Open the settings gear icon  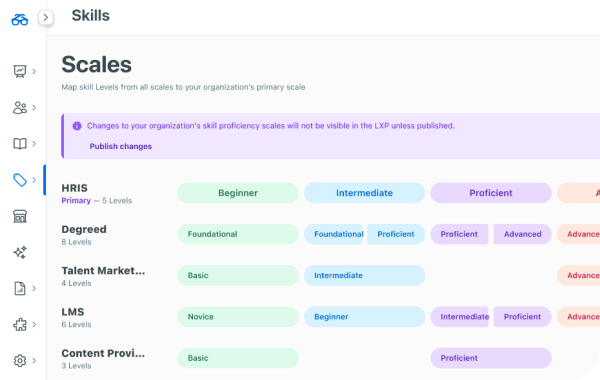click(20, 360)
